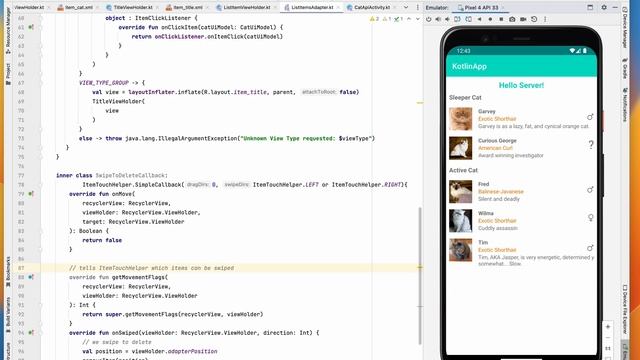Tap the Curious George cat thumbnail
Viewport: 640px width, 360px height.
[x=460, y=148]
